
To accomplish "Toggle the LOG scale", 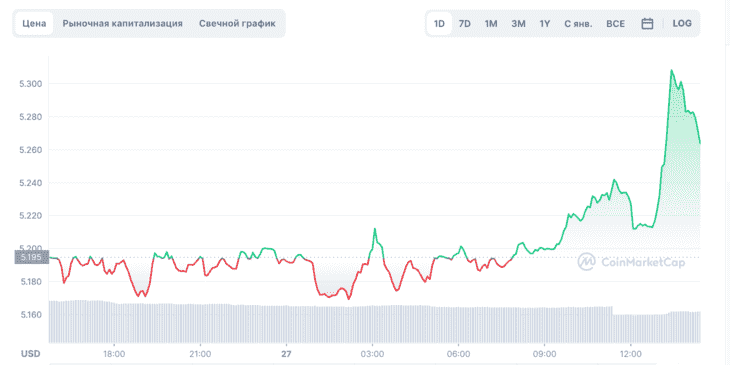I will coord(682,23).
